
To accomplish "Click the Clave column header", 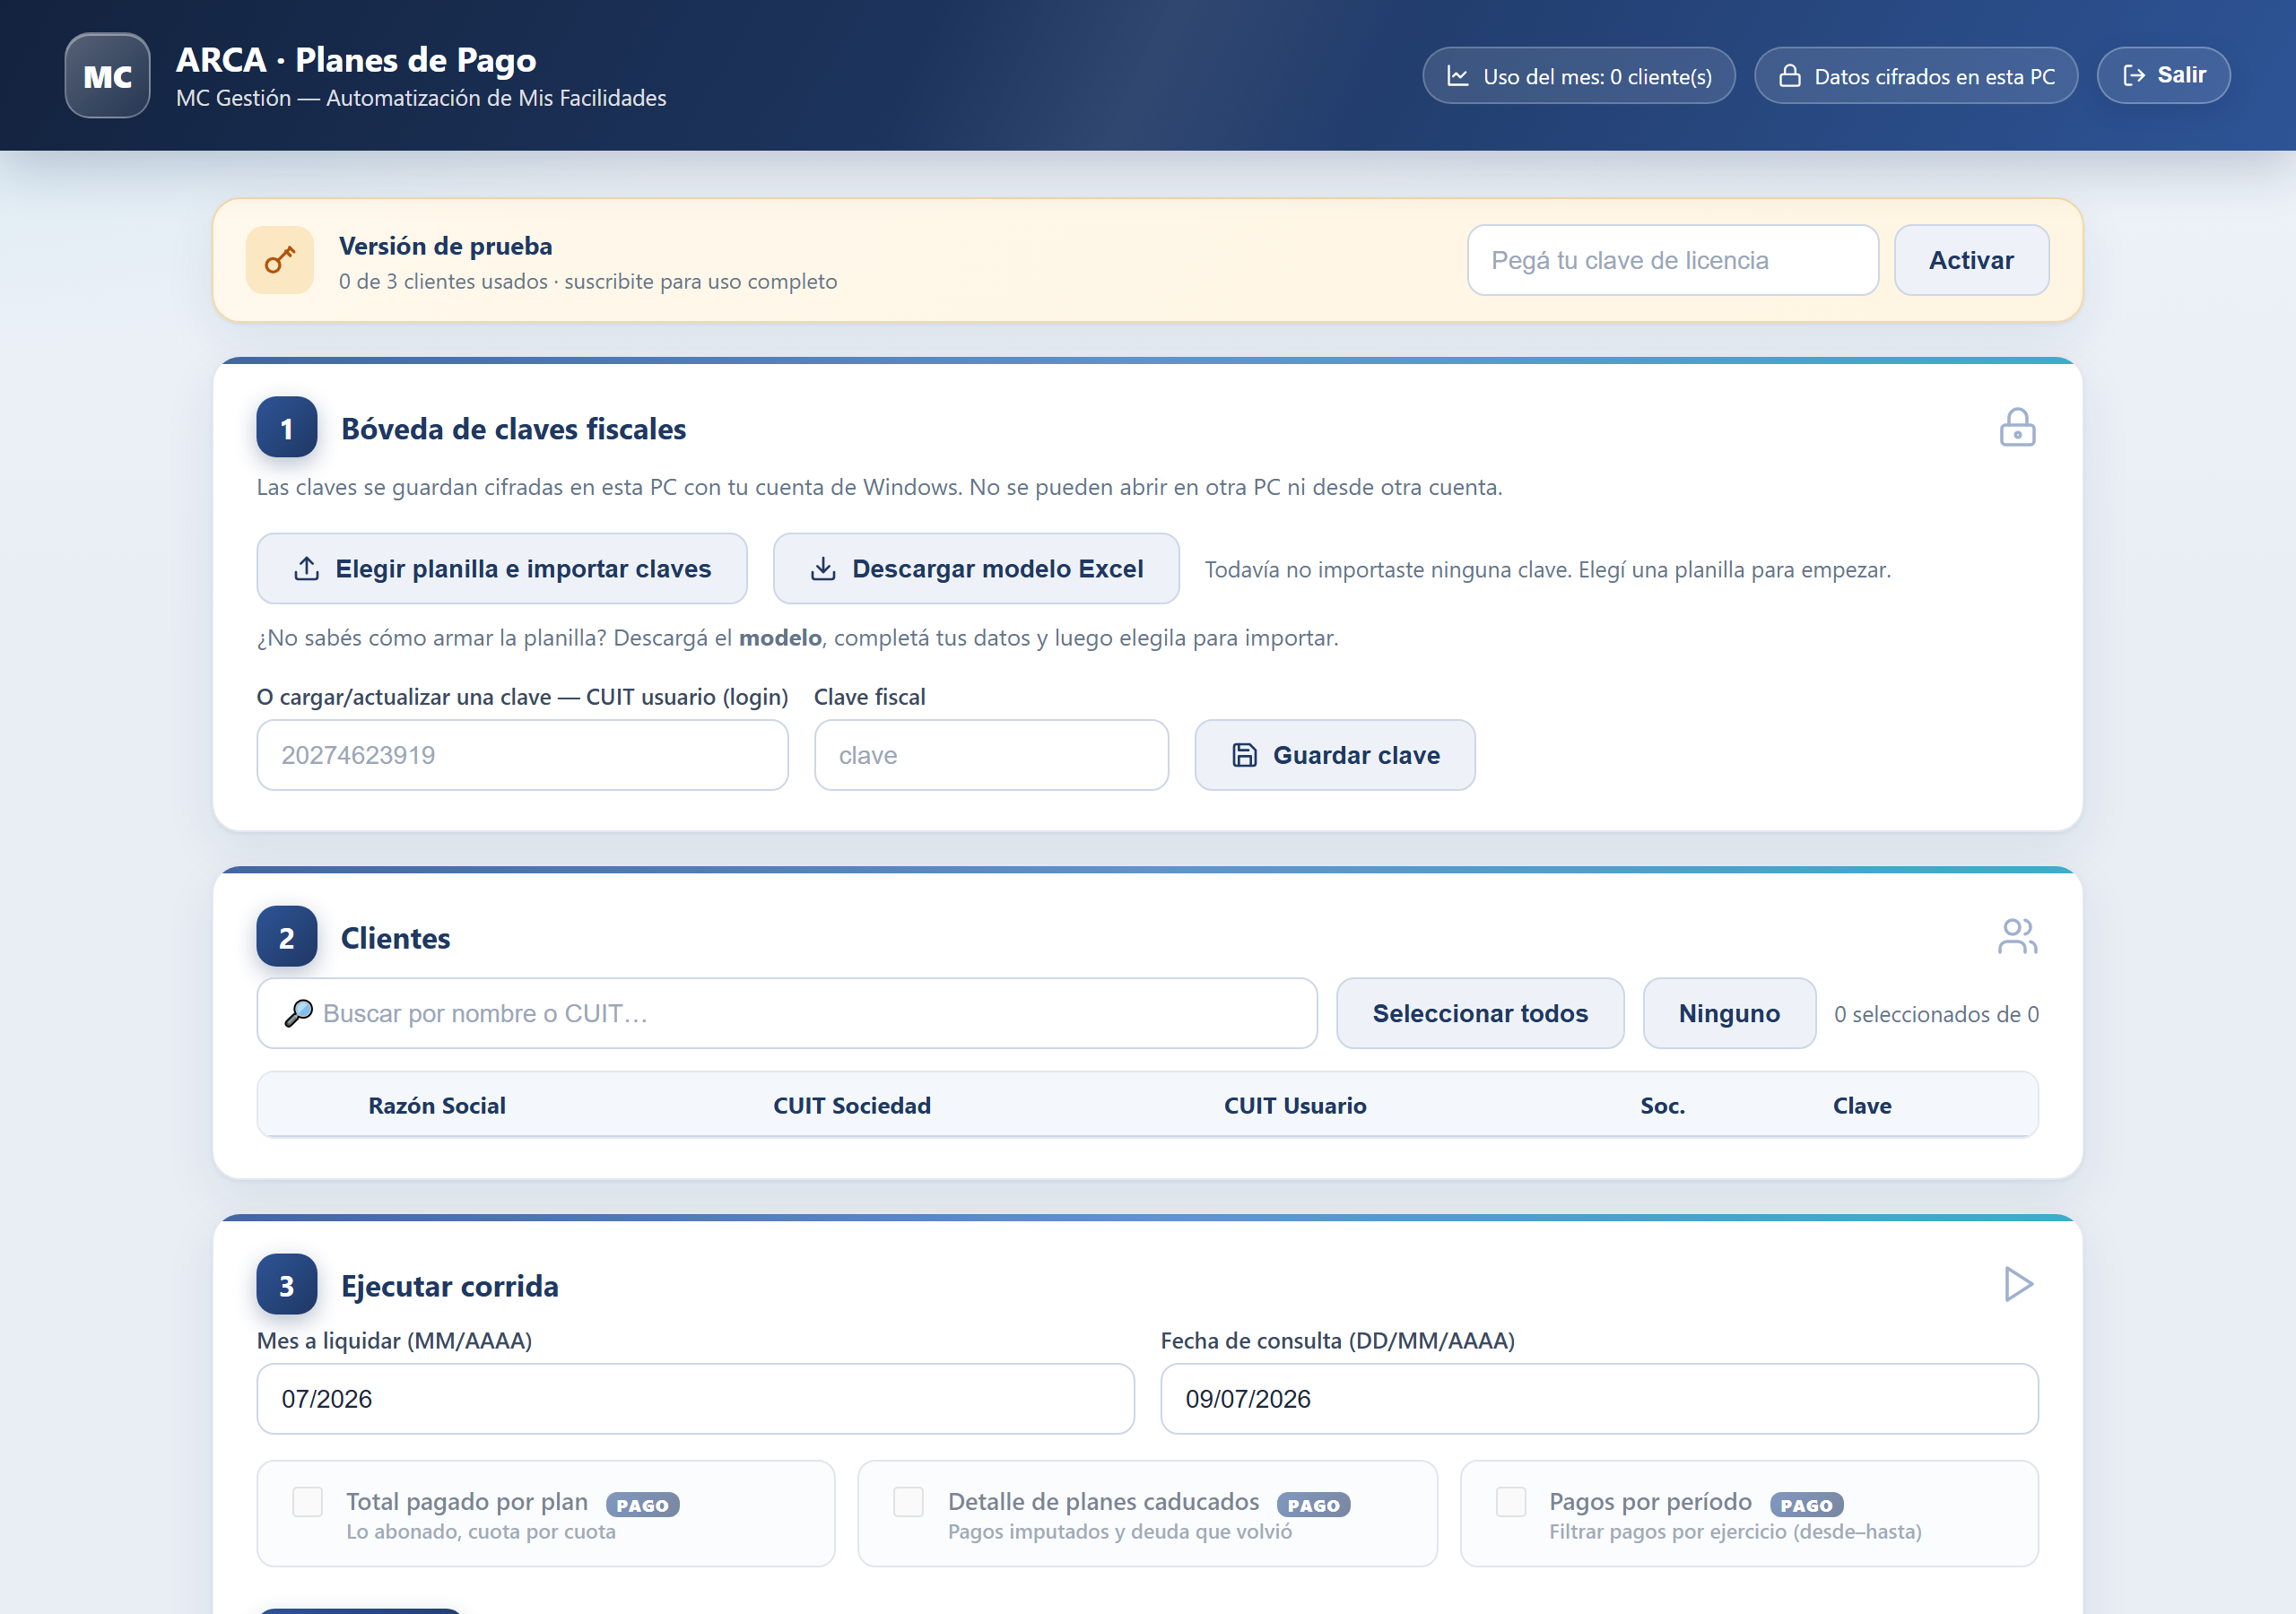I will [1862, 1105].
